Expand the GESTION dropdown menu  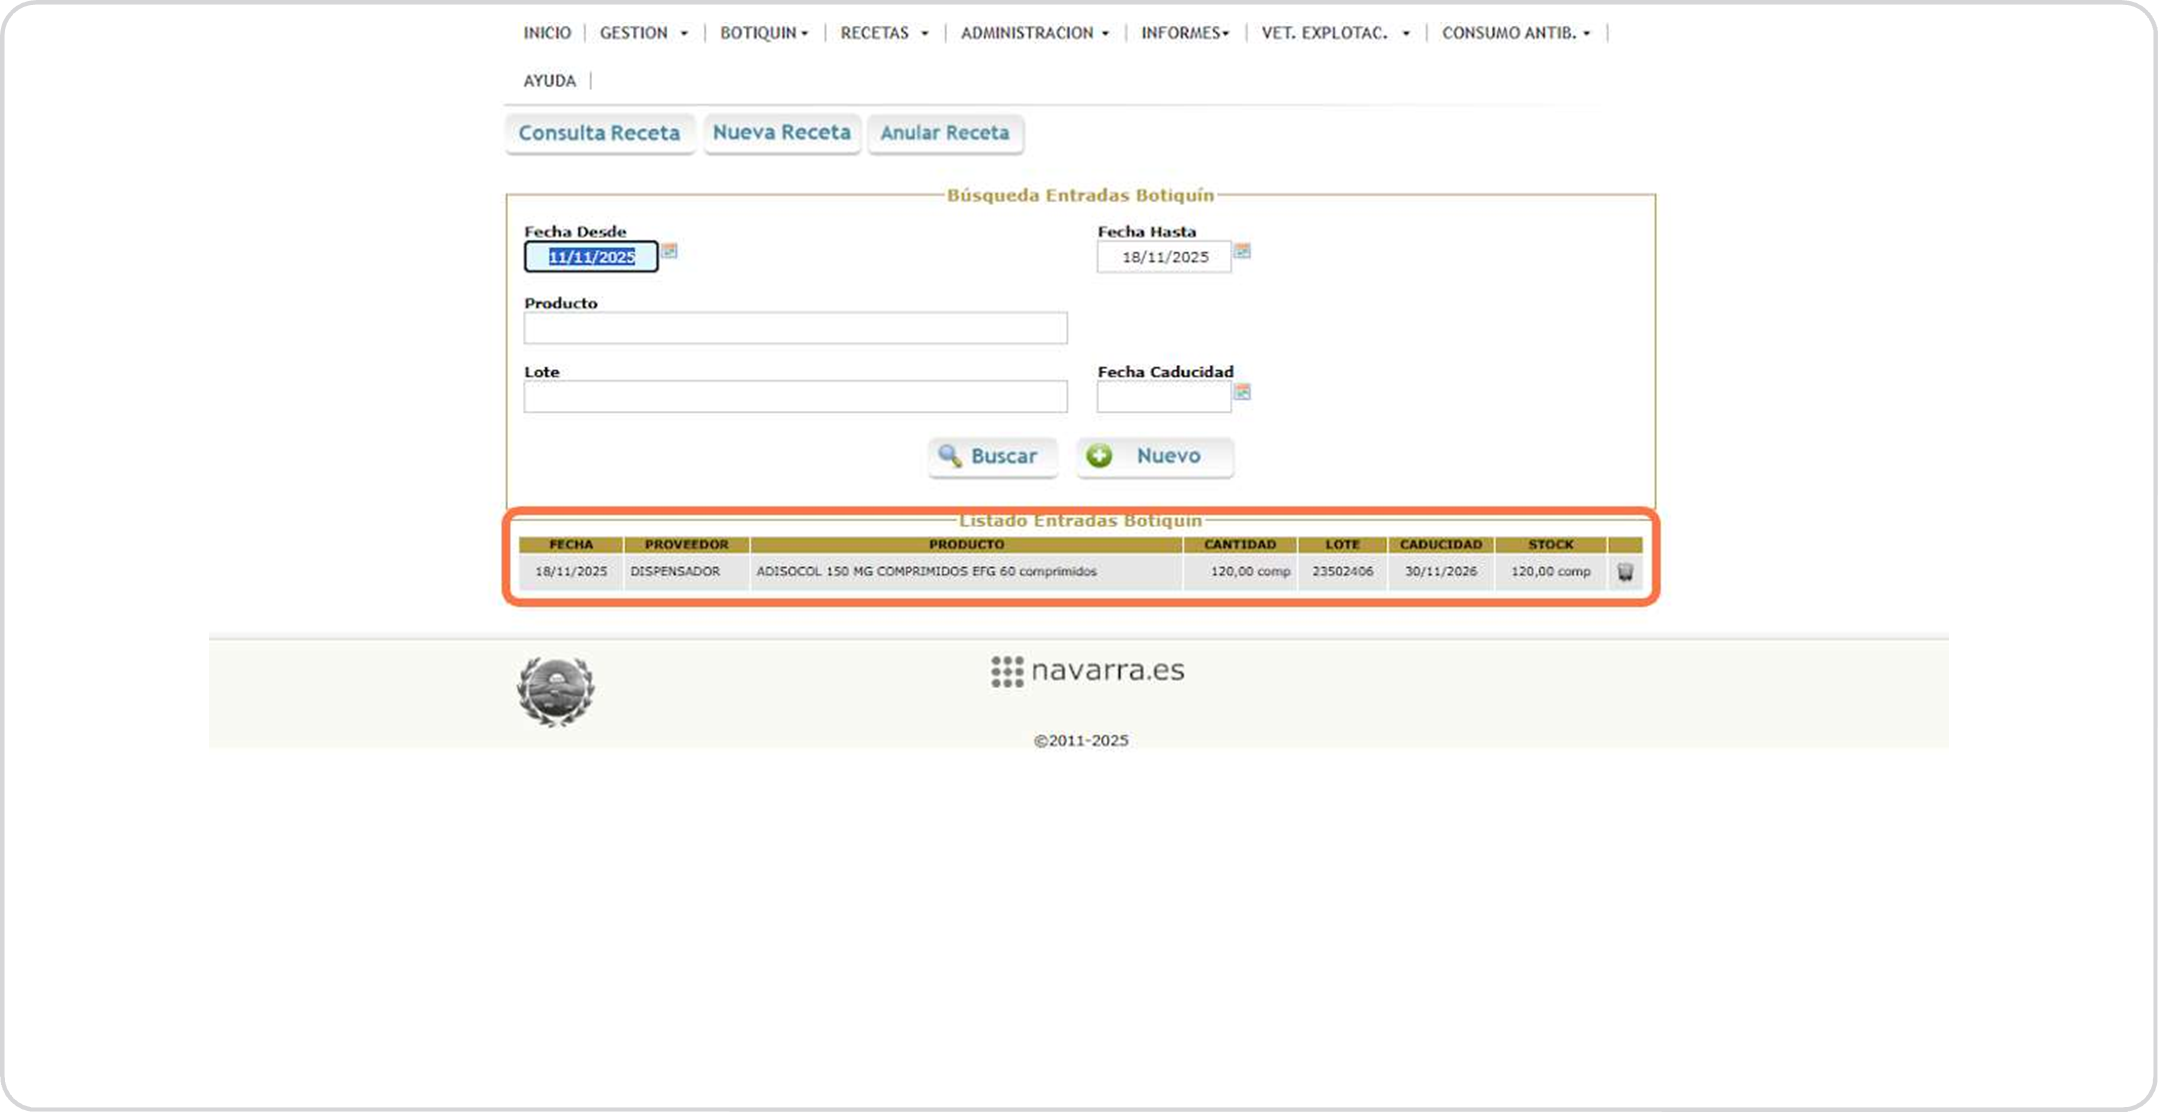(x=643, y=33)
